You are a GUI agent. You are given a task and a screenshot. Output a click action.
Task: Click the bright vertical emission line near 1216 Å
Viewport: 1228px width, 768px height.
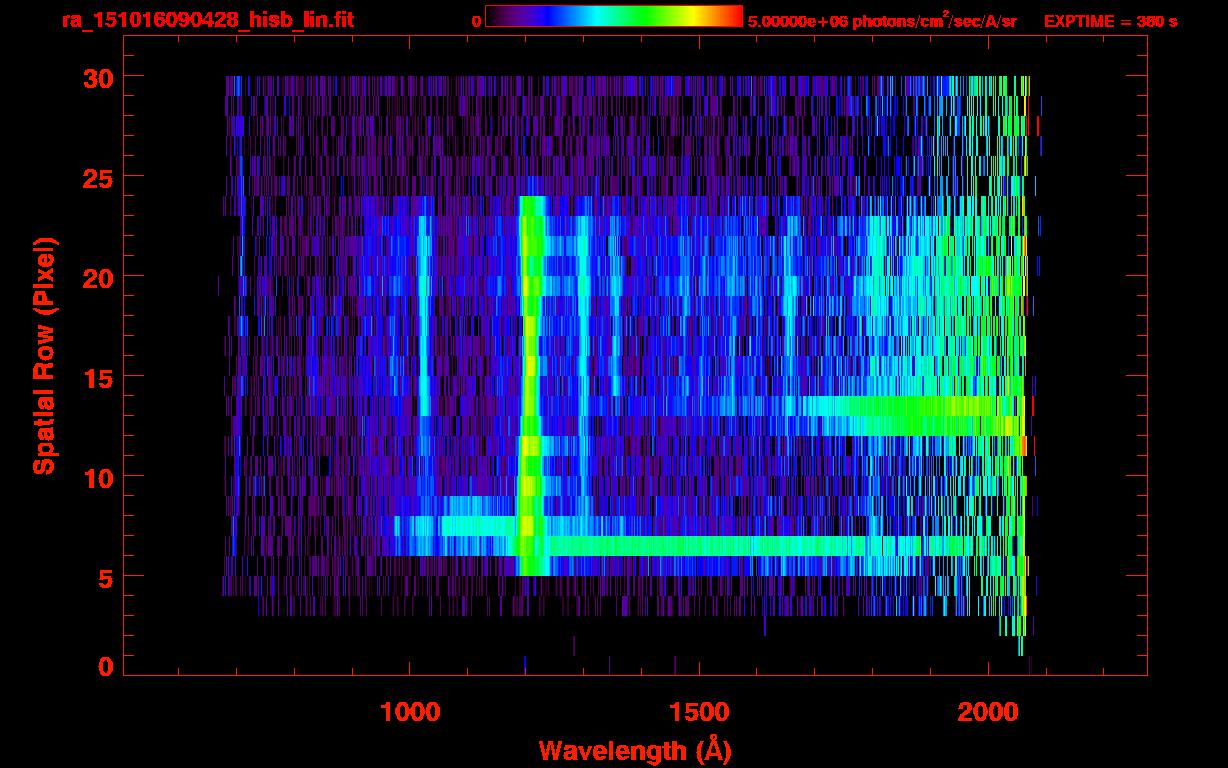(x=529, y=380)
